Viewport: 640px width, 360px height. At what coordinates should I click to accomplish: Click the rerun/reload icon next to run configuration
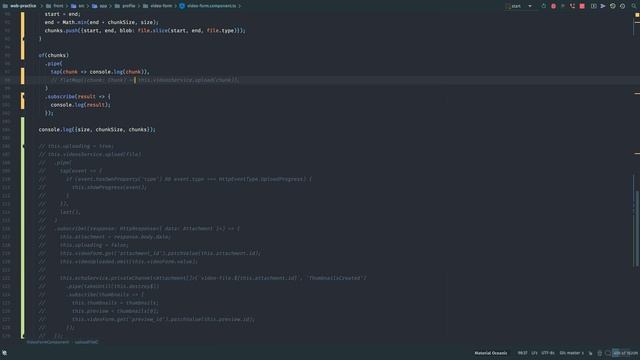[x=543, y=6]
